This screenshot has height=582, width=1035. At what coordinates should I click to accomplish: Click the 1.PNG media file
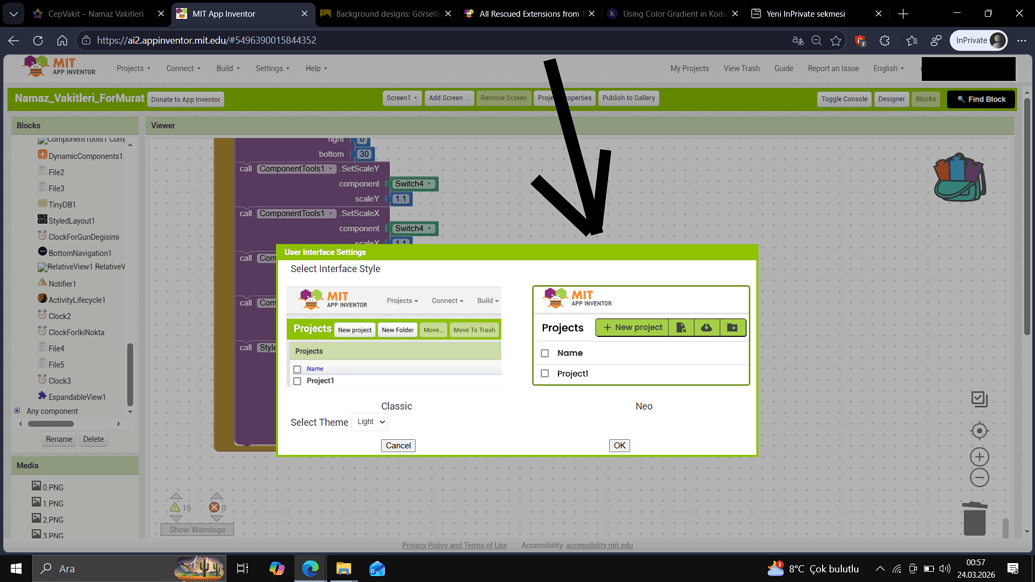click(x=48, y=503)
